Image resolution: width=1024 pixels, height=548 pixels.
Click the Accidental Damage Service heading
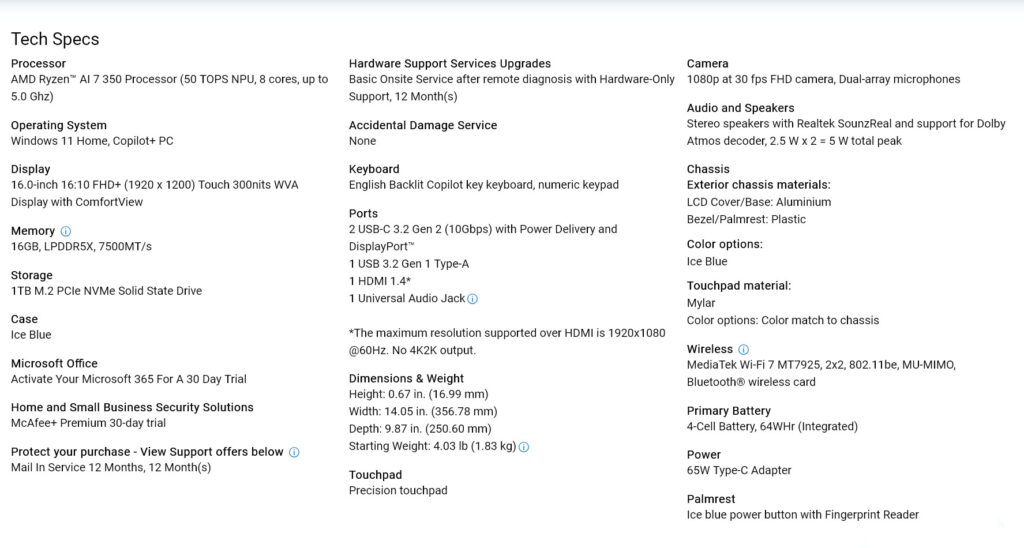423,125
